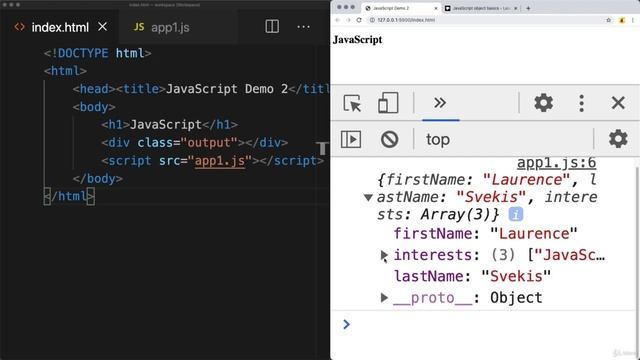Go back in the browser
The width and height of the screenshot is (640, 360).
point(338,20)
